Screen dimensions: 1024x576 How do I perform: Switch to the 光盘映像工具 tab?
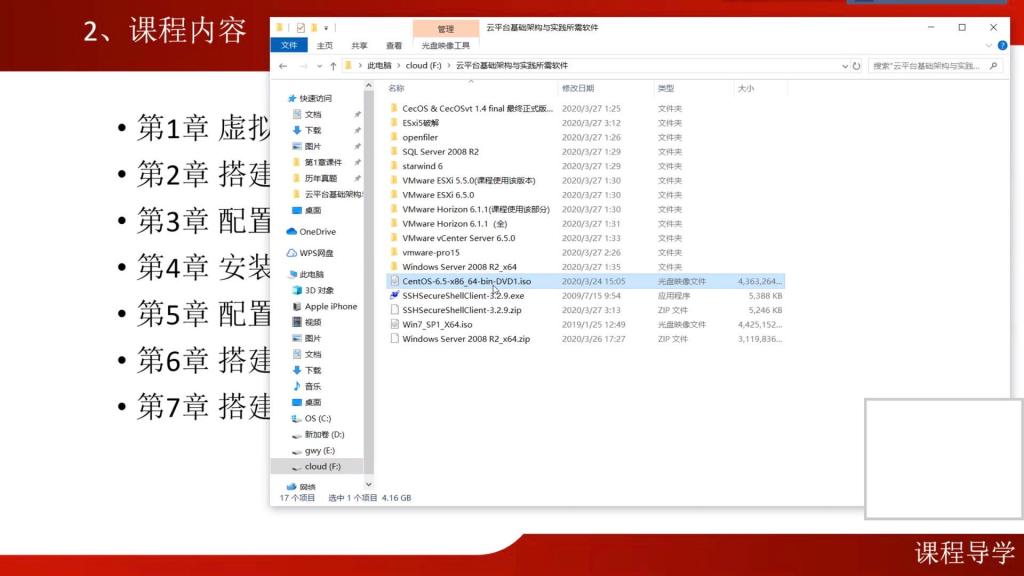445,45
